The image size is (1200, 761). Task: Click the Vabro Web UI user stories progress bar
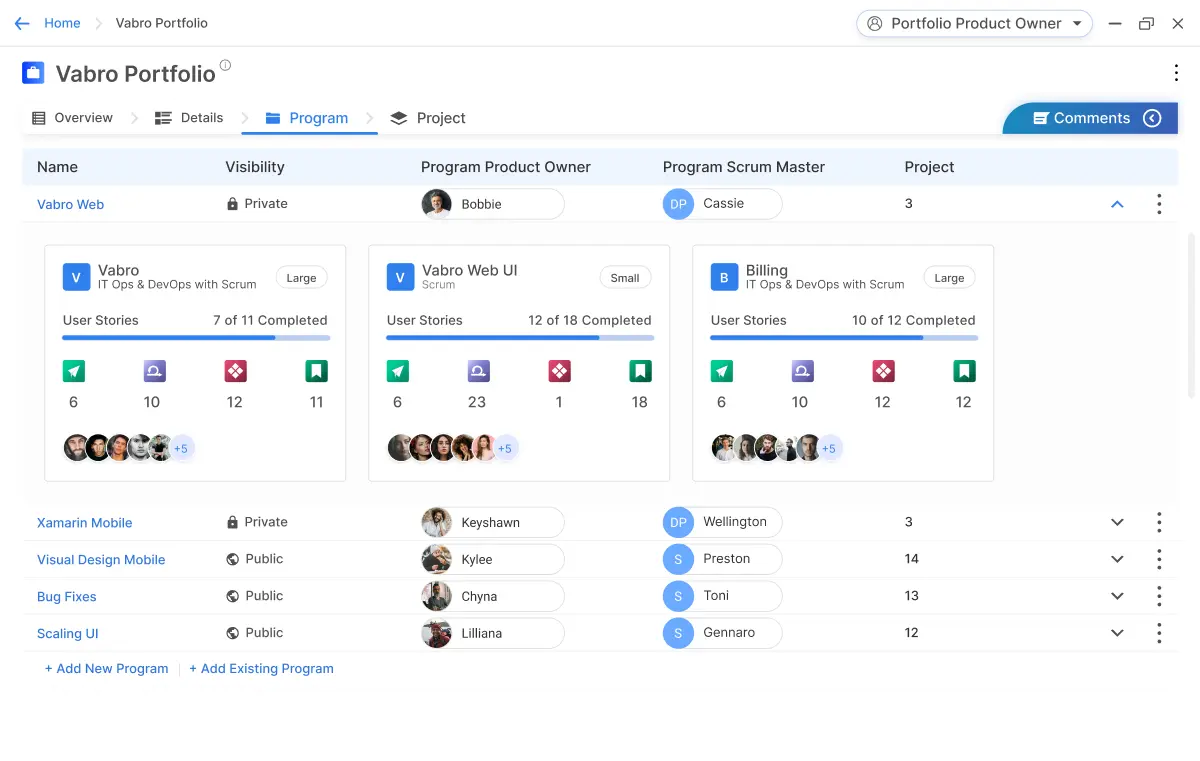(x=520, y=338)
